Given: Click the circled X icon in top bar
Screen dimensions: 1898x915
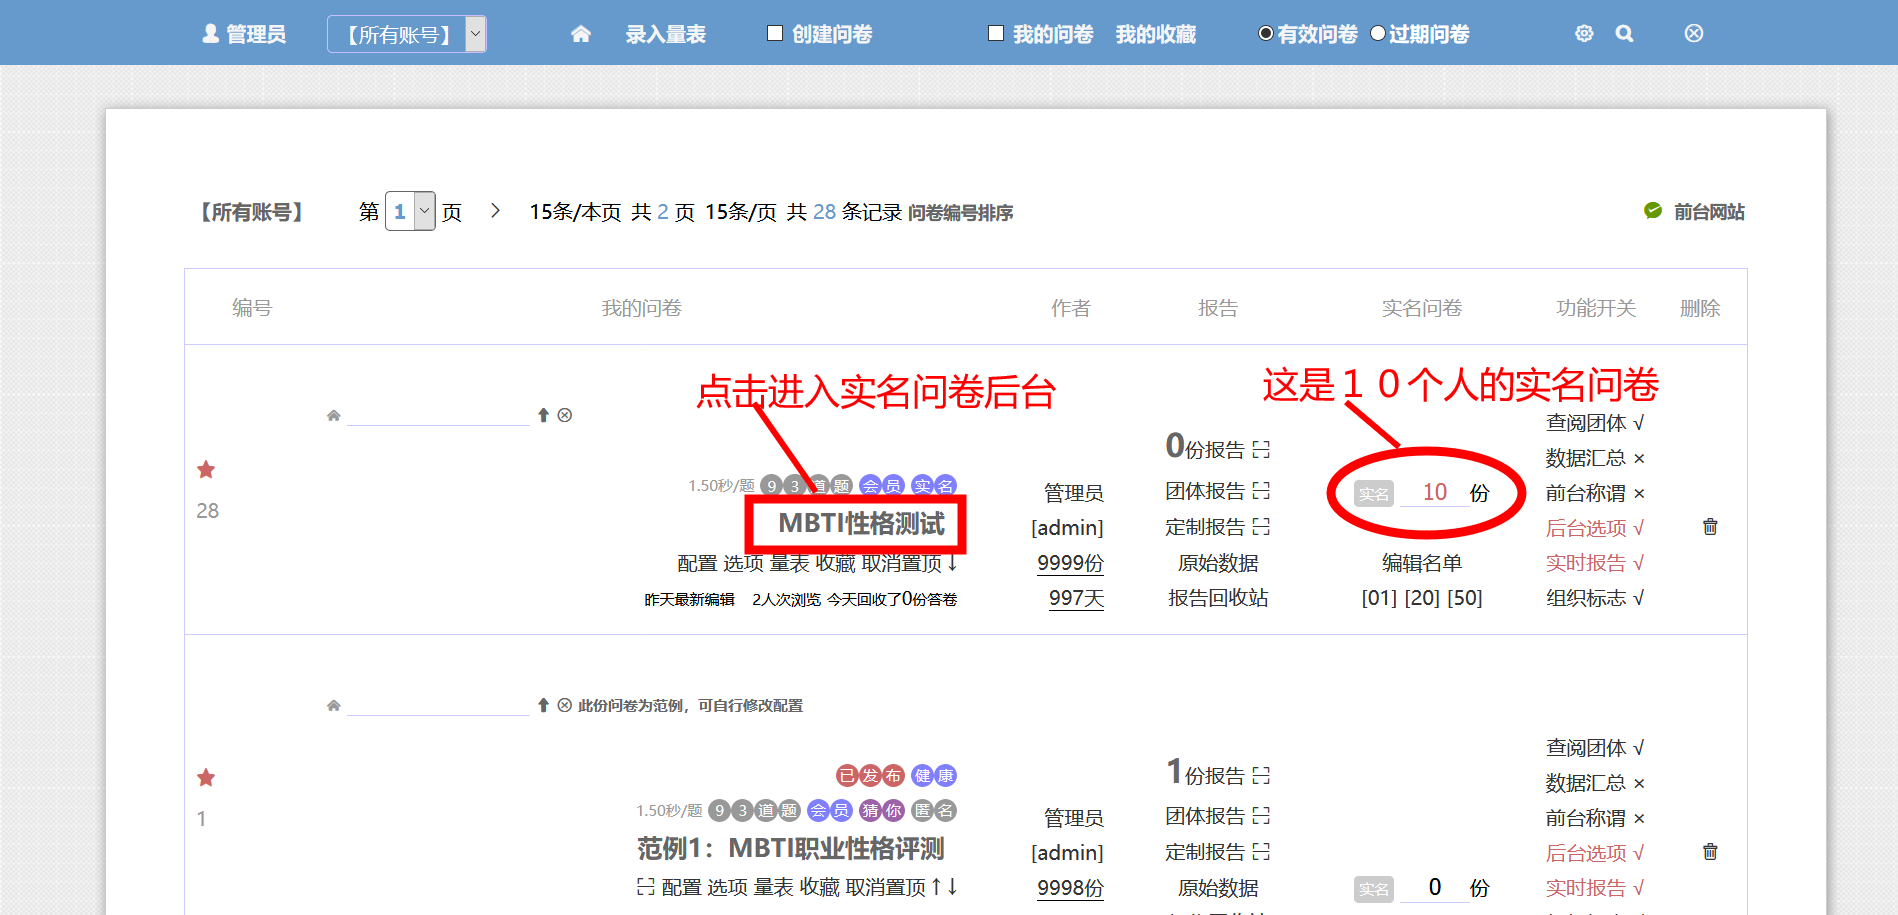Looking at the screenshot, I should point(1694,34).
